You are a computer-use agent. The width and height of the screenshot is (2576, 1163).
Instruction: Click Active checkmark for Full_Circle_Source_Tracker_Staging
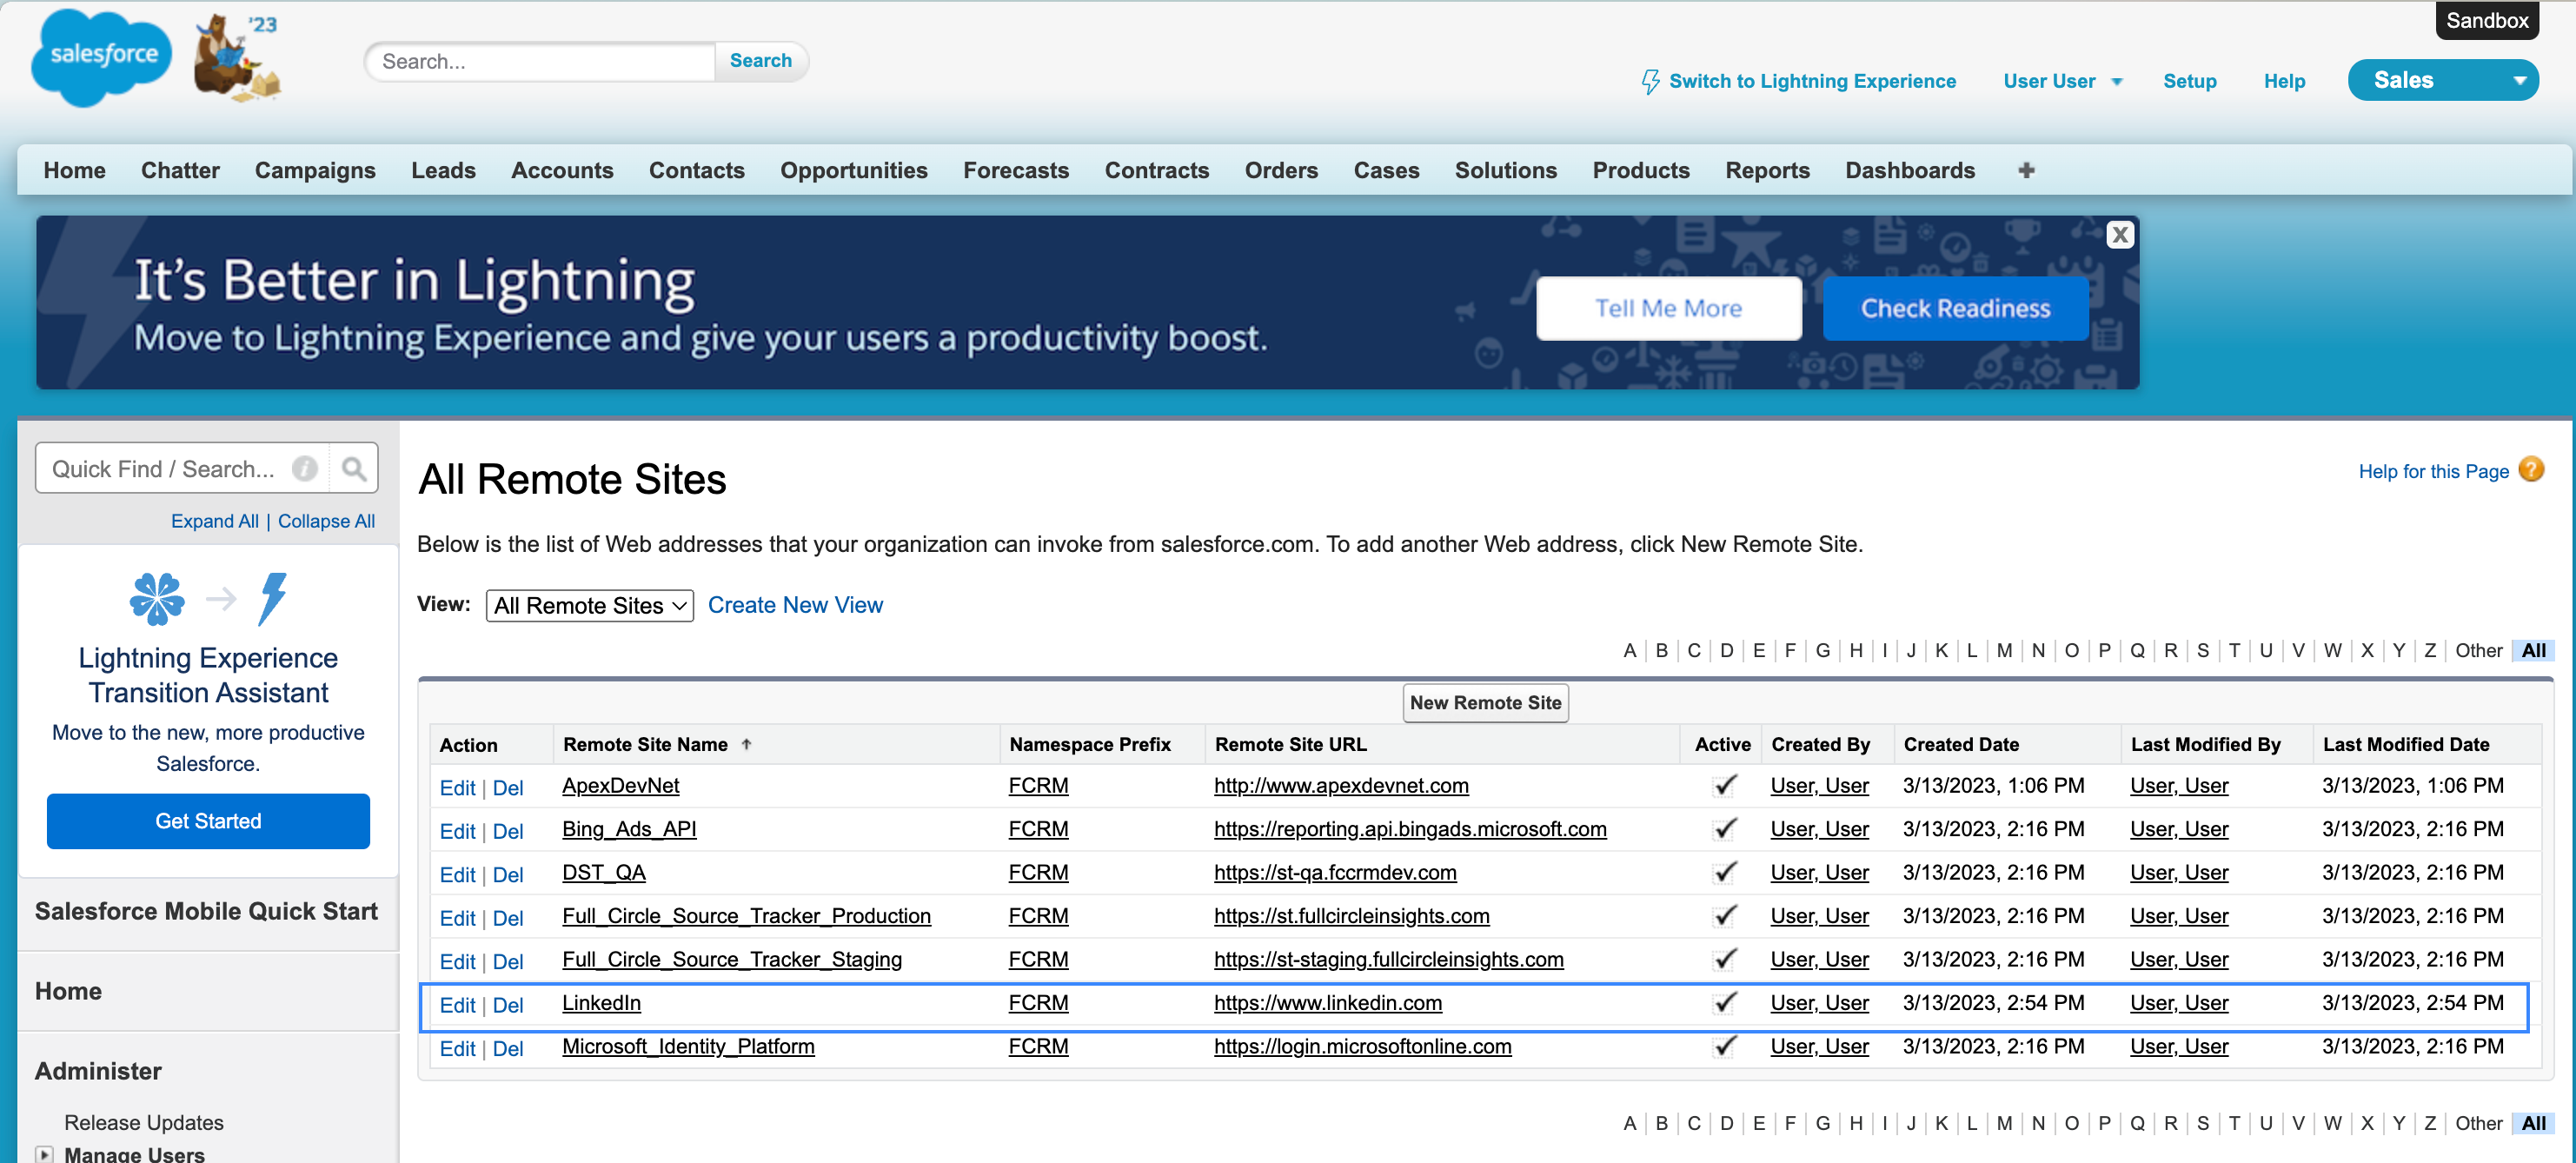click(x=1723, y=960)
